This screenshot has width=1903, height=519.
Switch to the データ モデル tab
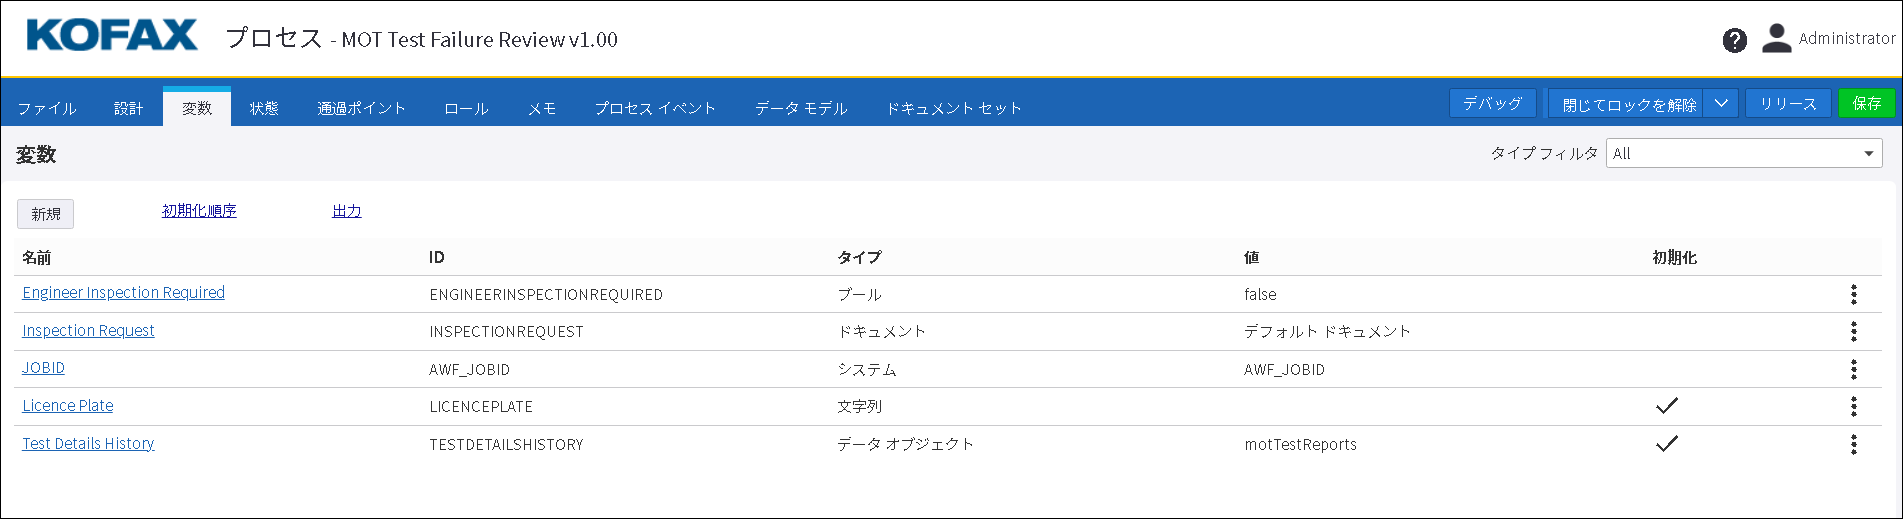point(801,108)
